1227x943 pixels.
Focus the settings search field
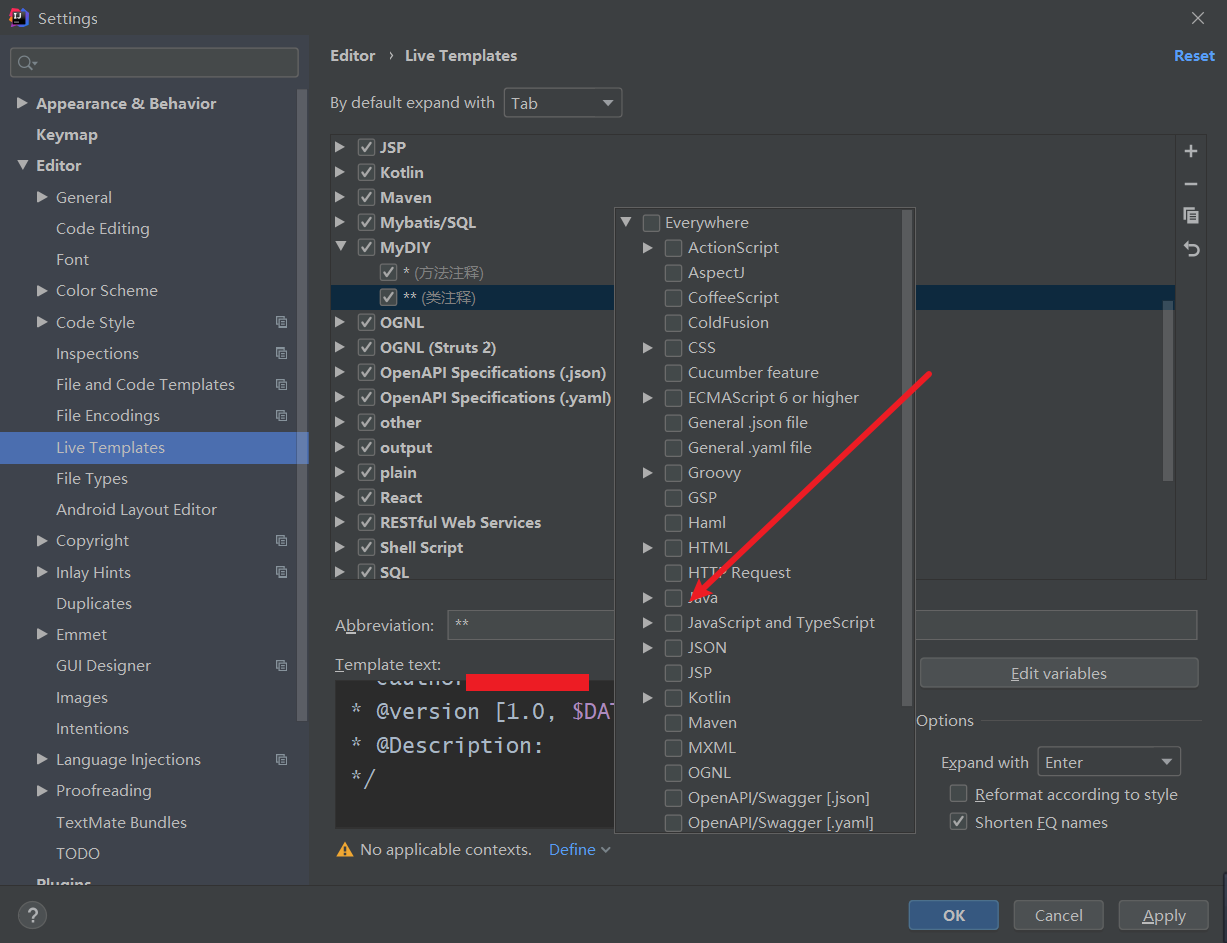pos(154,62)
